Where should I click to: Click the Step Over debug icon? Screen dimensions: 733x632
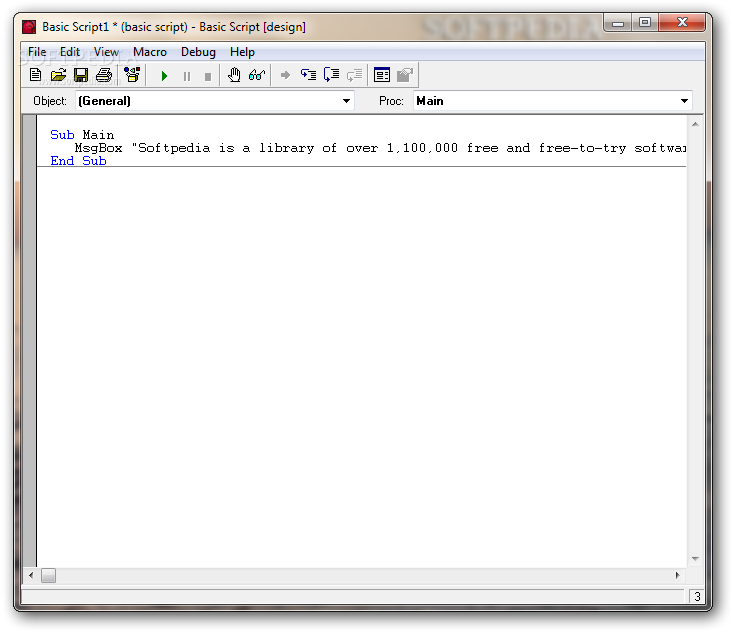coord(331,75)
